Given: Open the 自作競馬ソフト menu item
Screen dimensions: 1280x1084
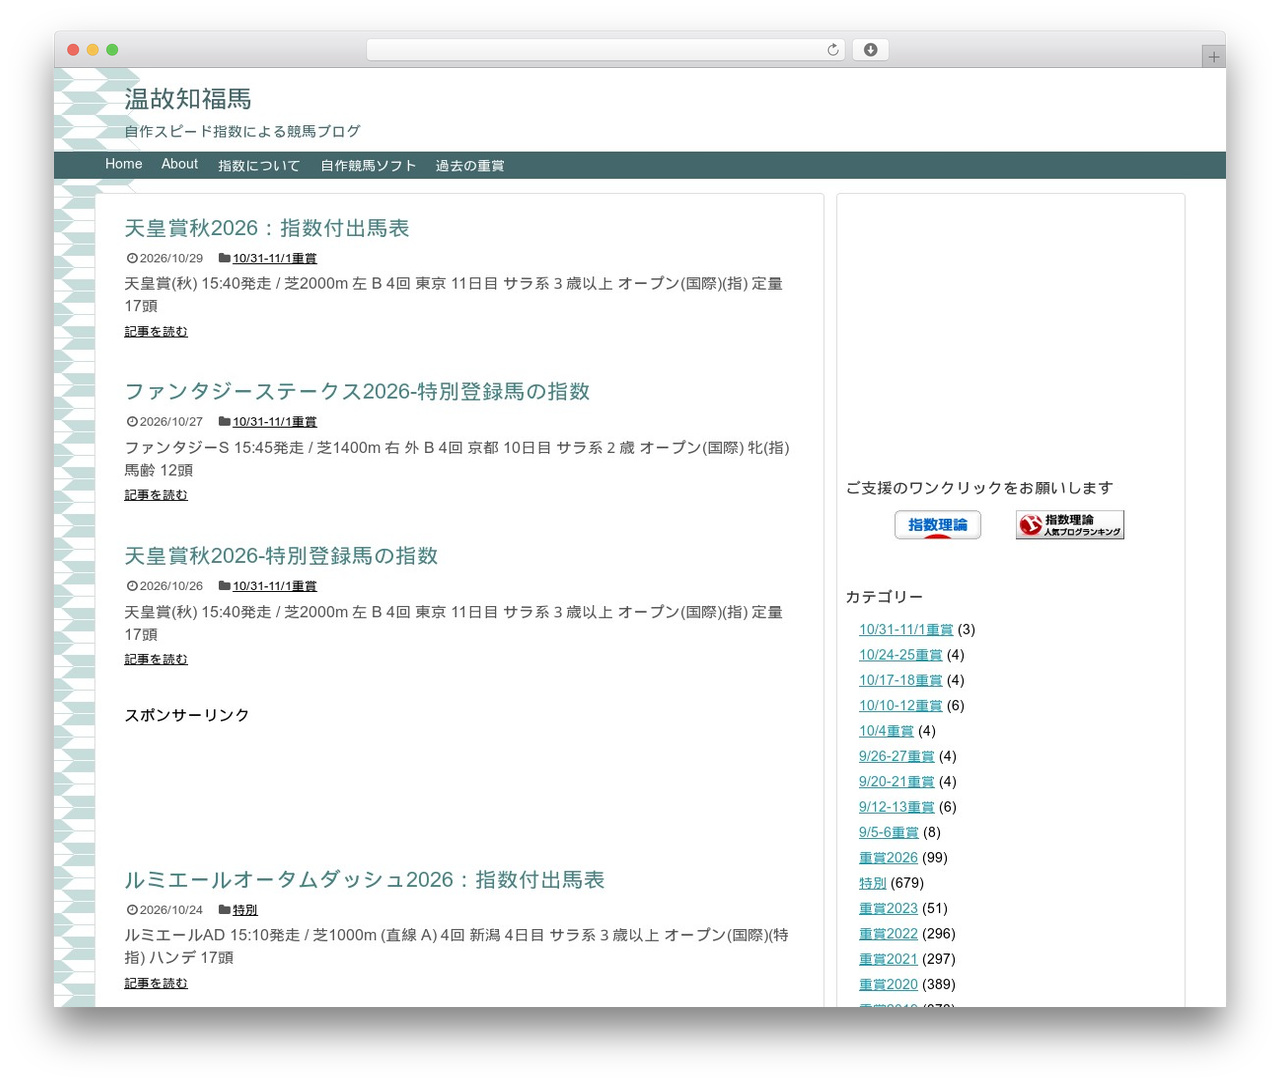Looking at the screenshot, I should pos(368,165).
